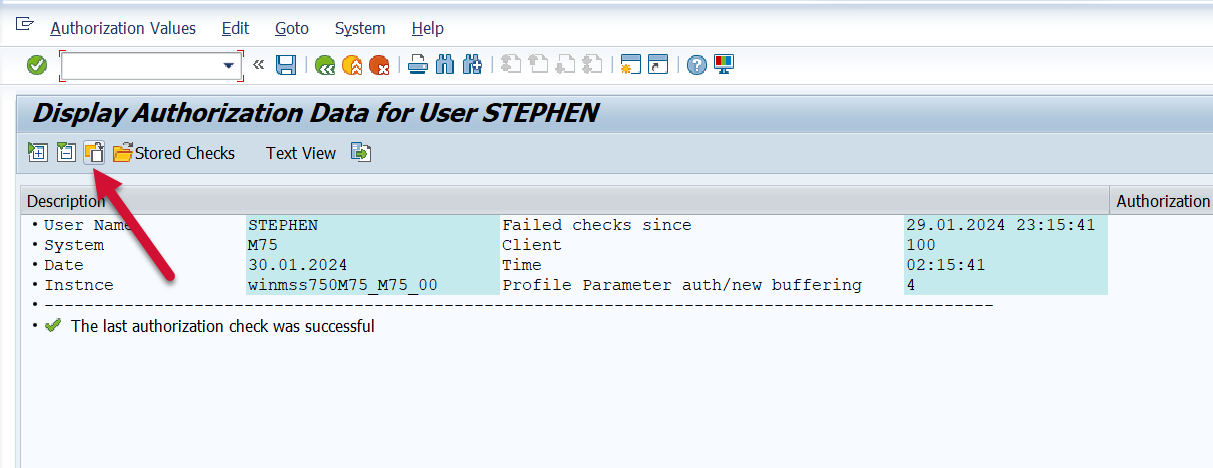The width and height of the screenshot is (1213, 468).
Task: Click the Find Next binoculars icon
Action: pyautogui.click(x=472, y=65)
